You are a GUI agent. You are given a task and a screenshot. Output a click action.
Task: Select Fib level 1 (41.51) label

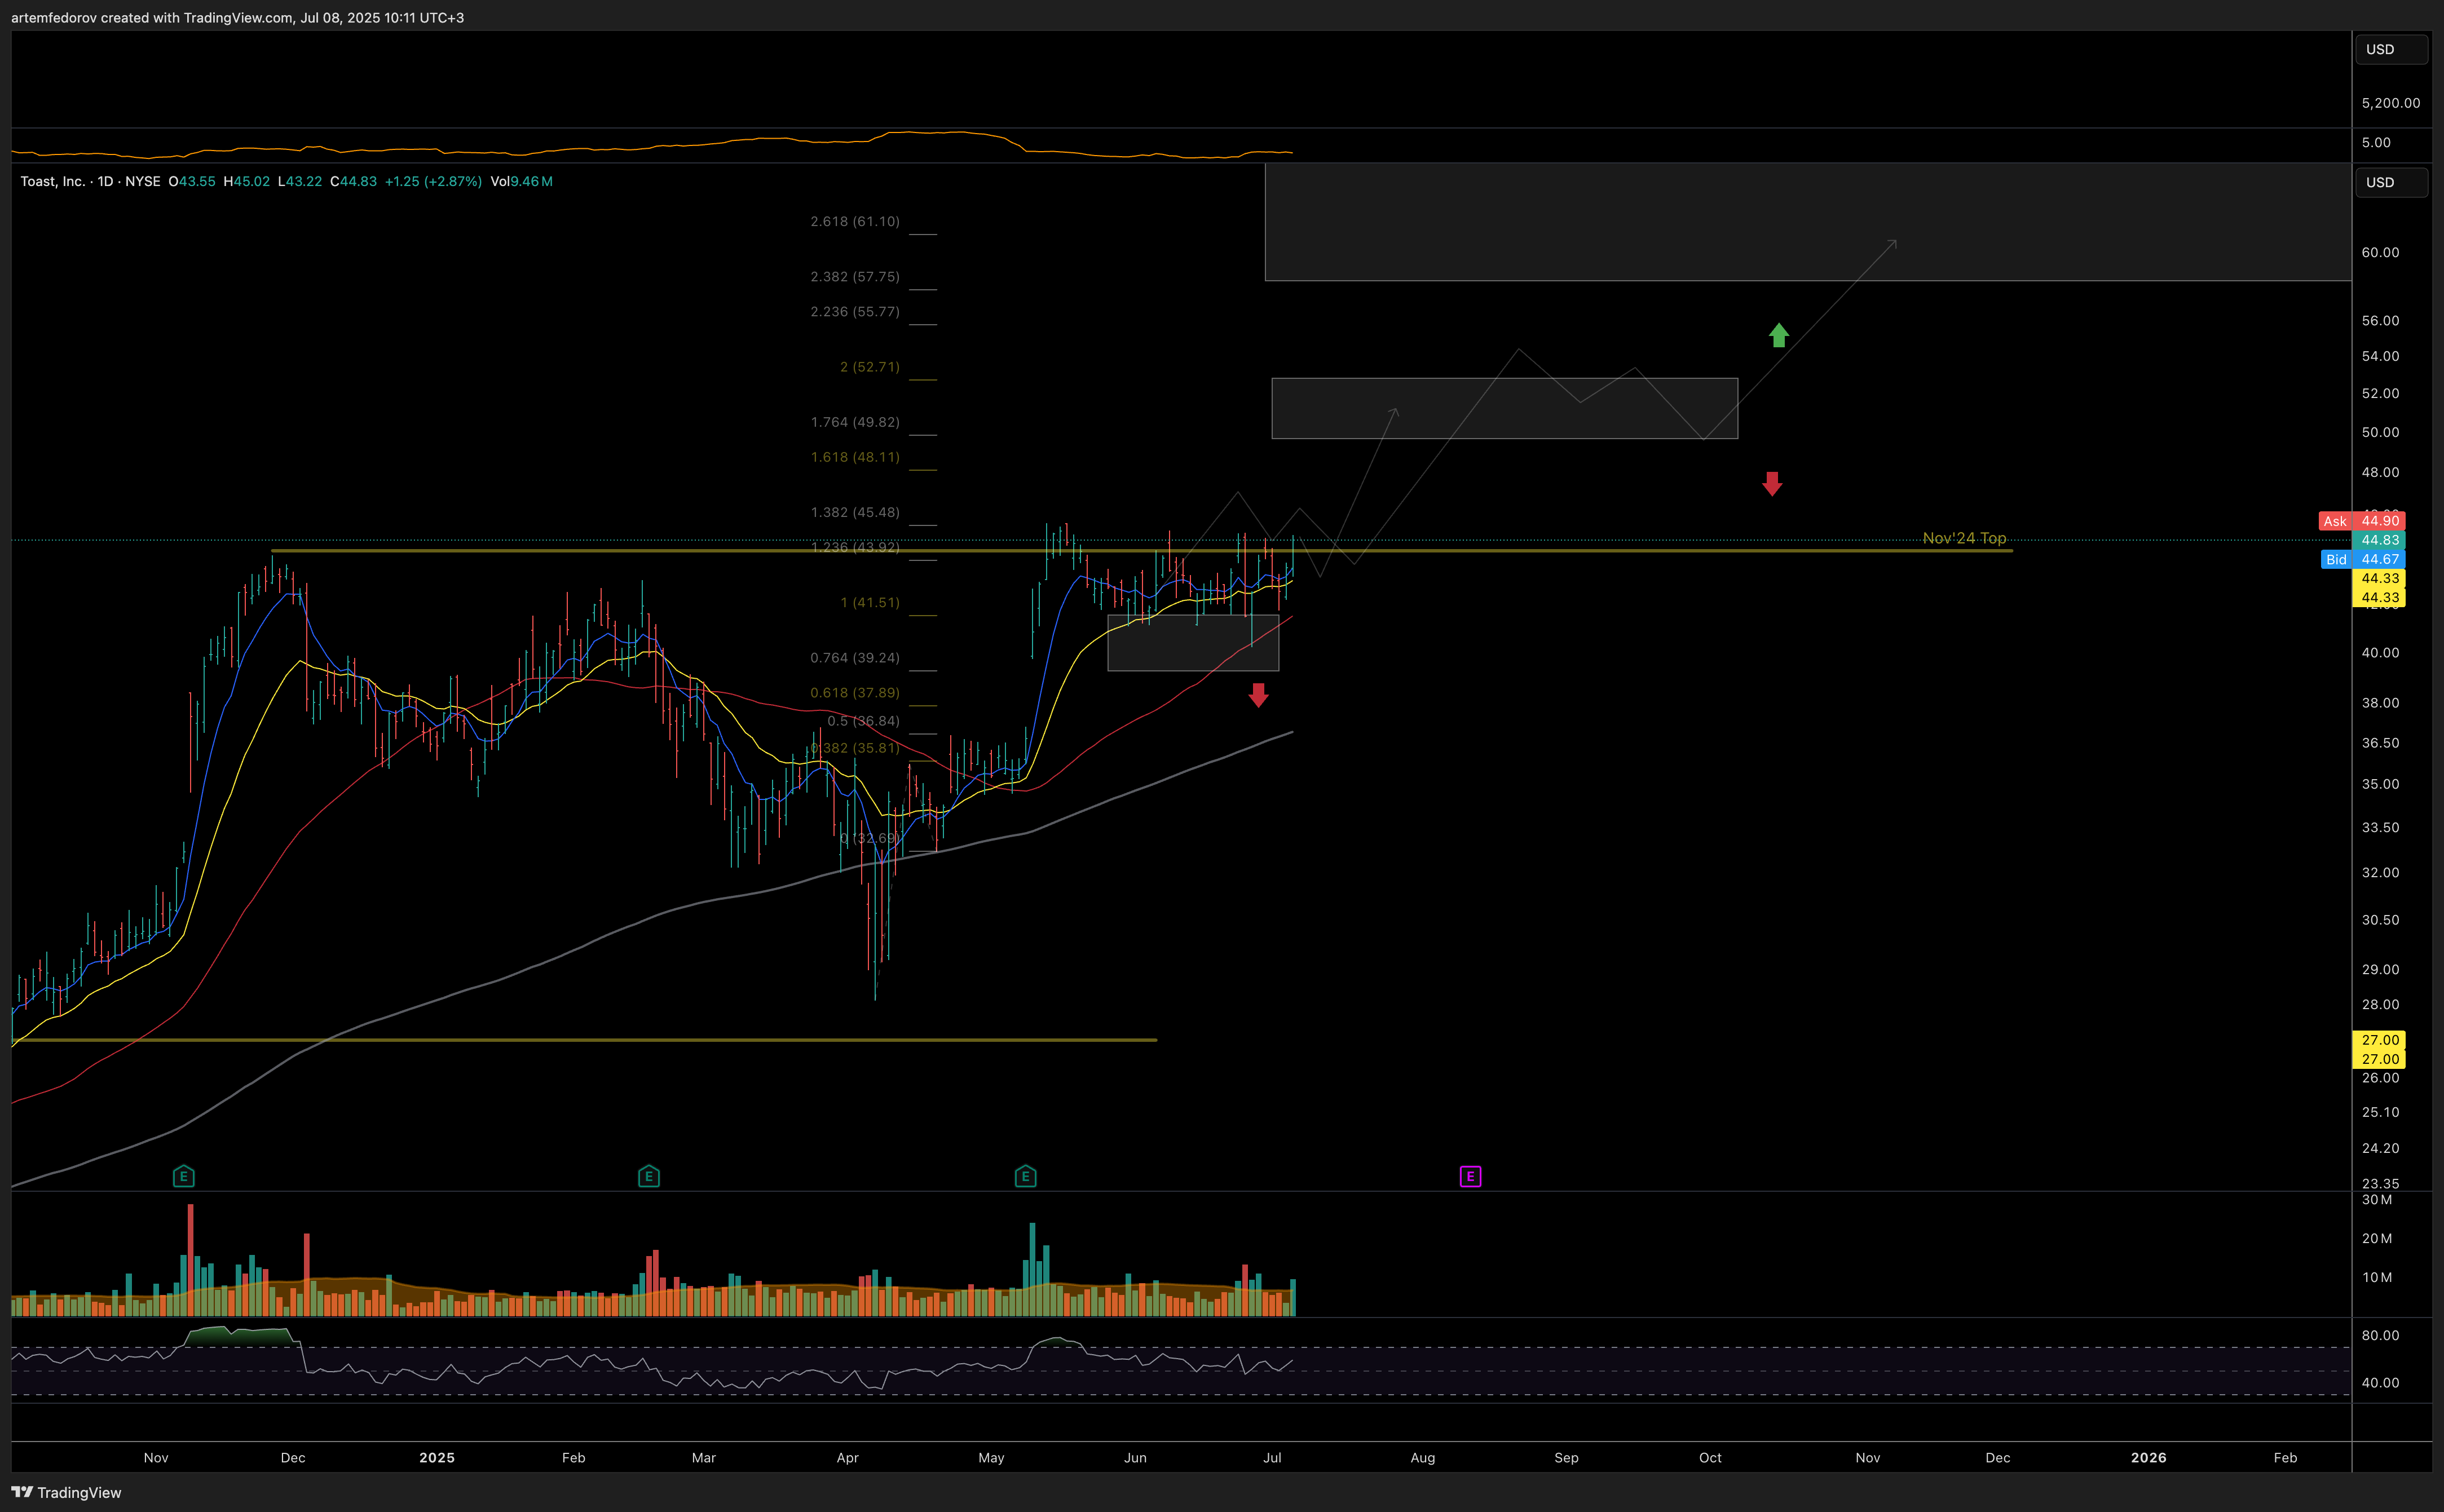coord(870,602)
